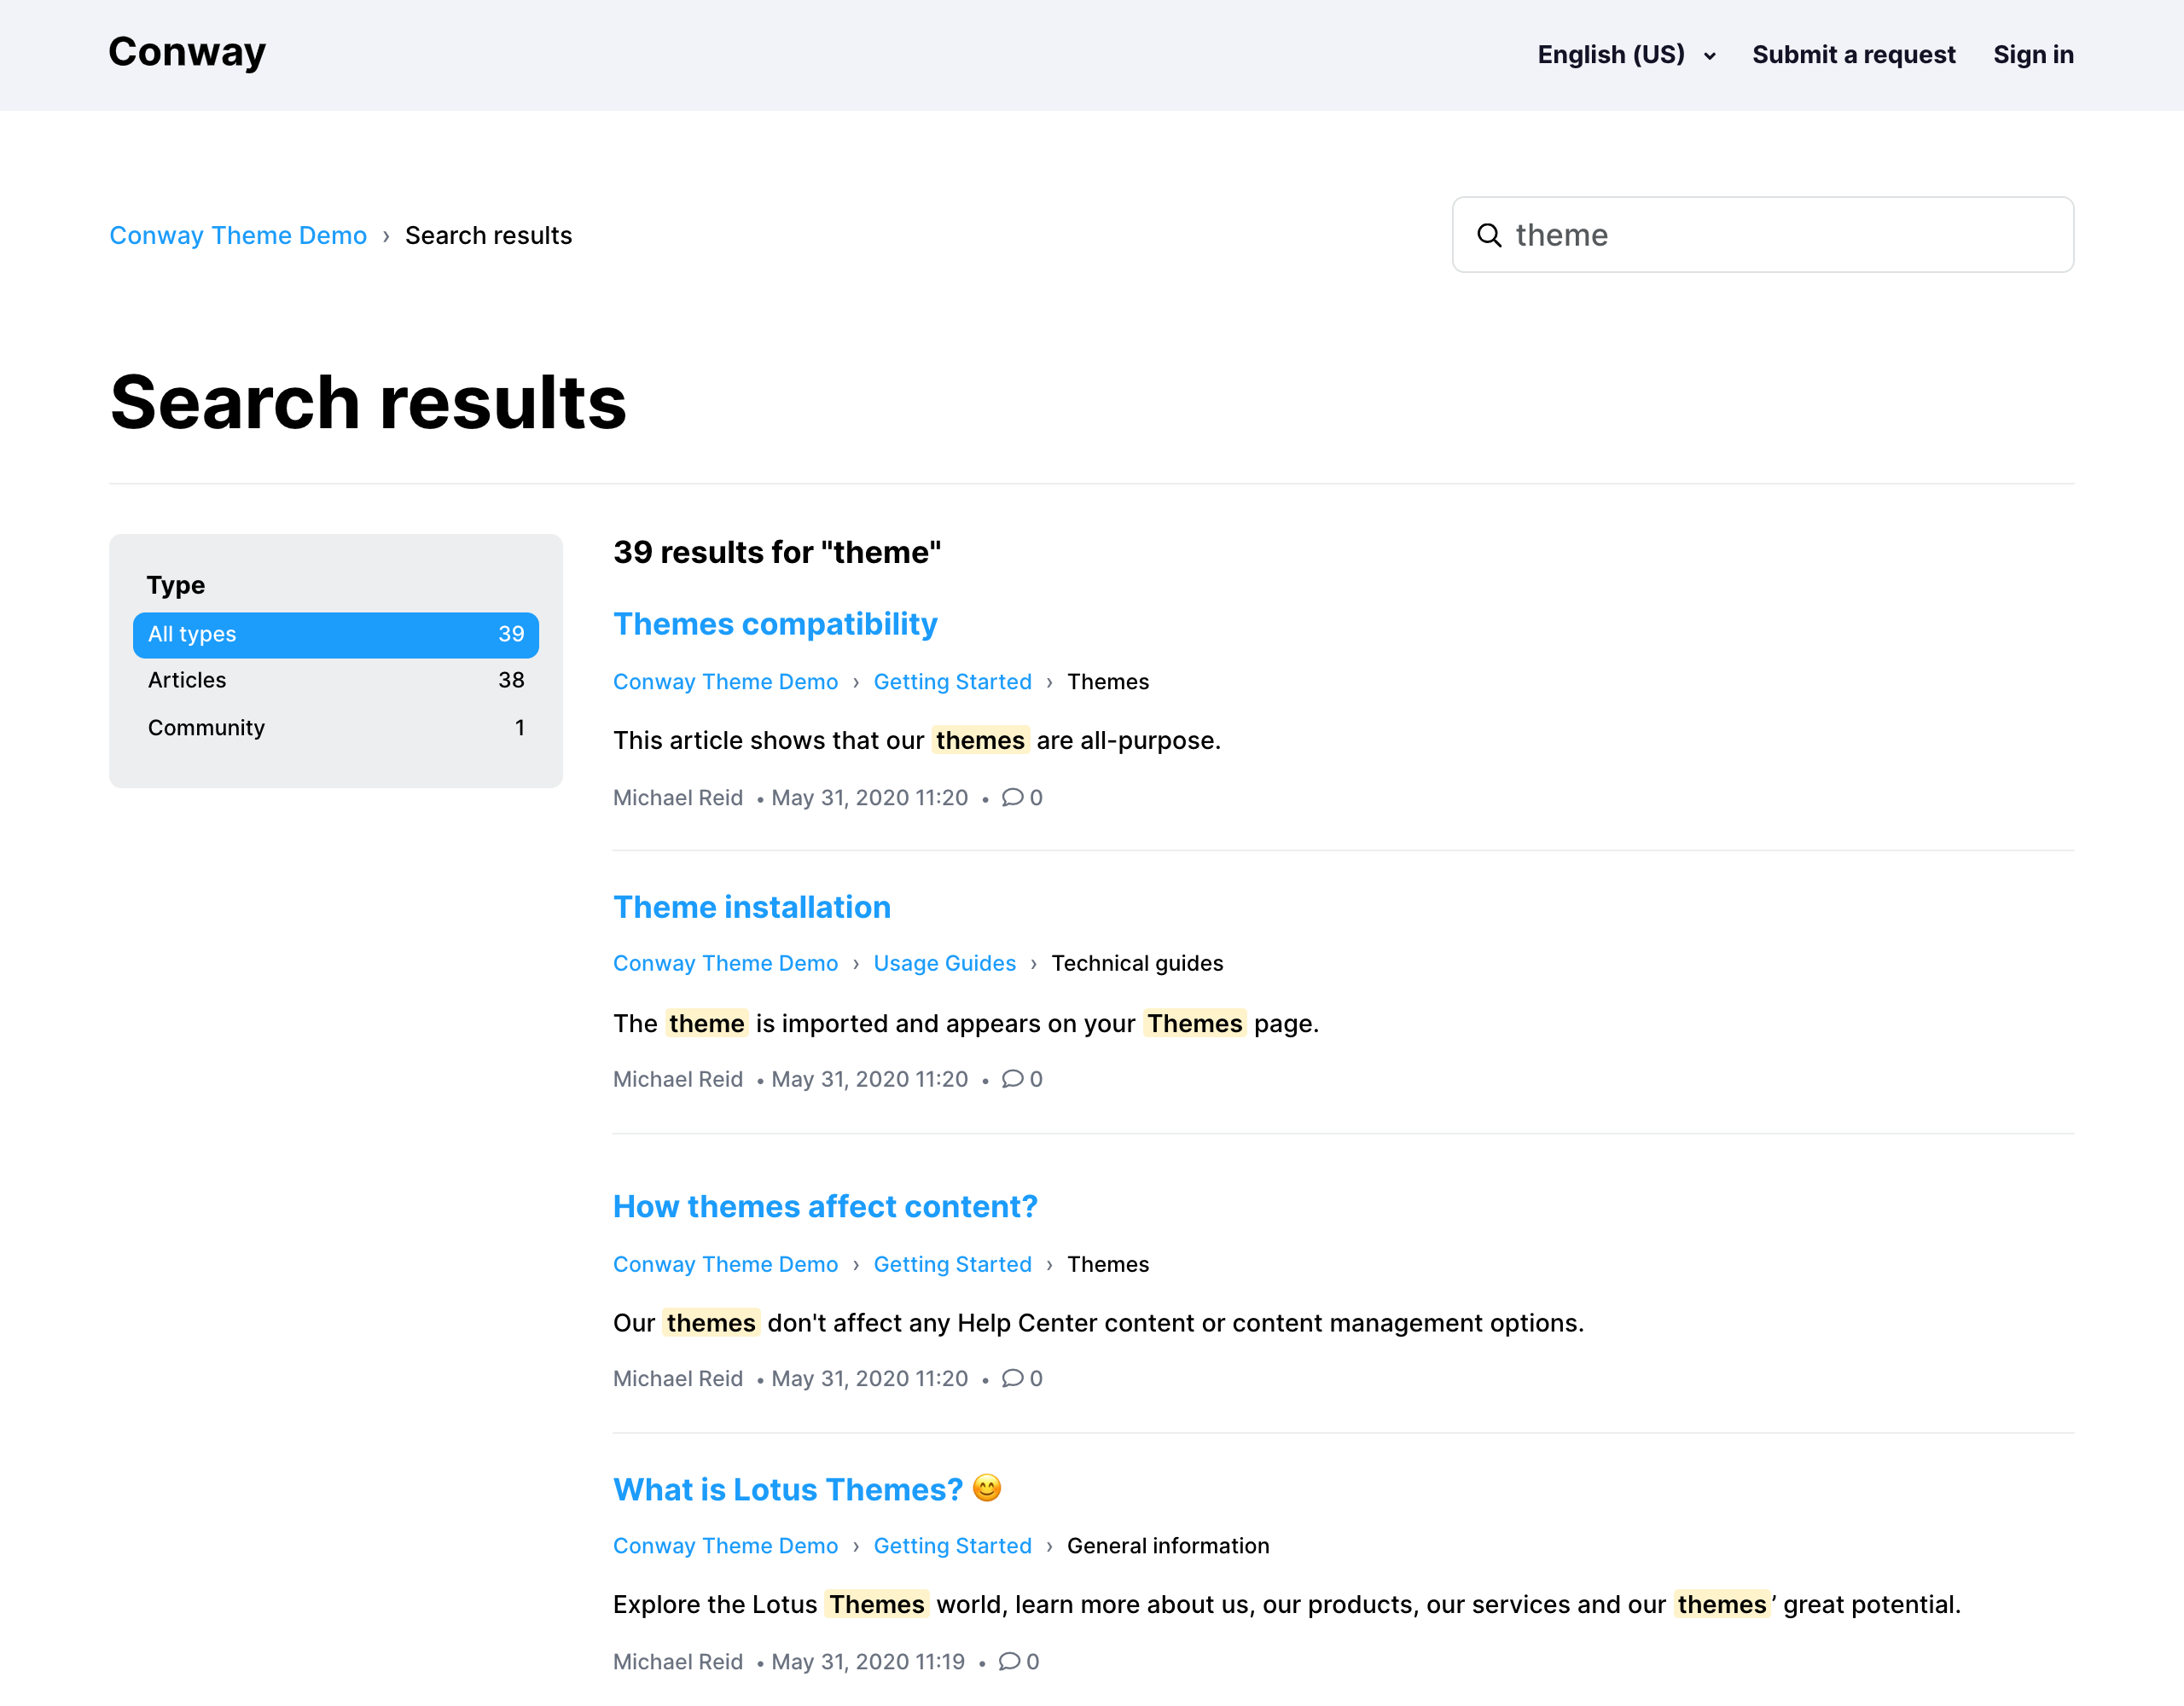Click the Sign in link

pyautogui.click(x=2032, y=55)
